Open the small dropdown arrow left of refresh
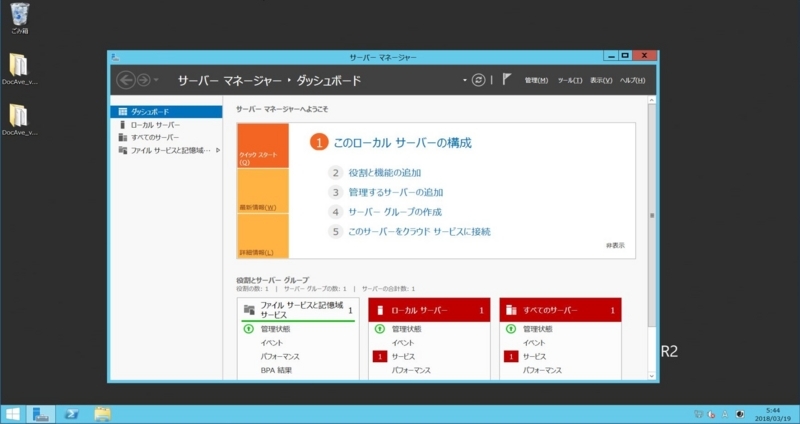Image resolution: width=800 pixels, height=424 pixels. 465,80
